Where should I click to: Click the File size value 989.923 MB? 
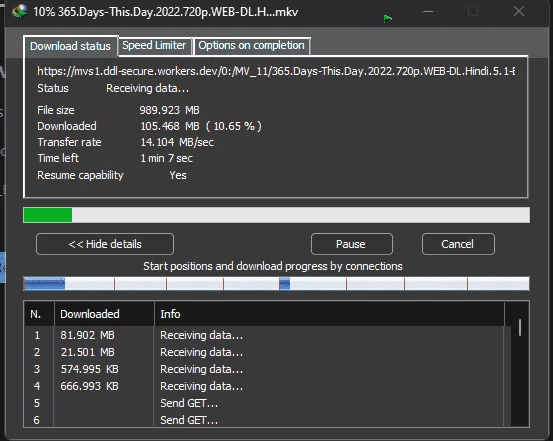[169, 110]
